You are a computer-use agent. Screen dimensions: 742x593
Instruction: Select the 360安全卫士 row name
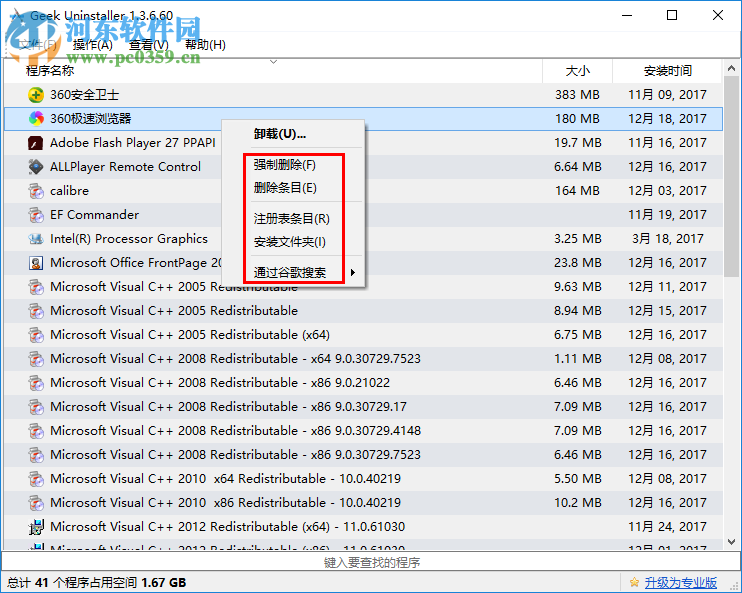[x=84, y=95]
